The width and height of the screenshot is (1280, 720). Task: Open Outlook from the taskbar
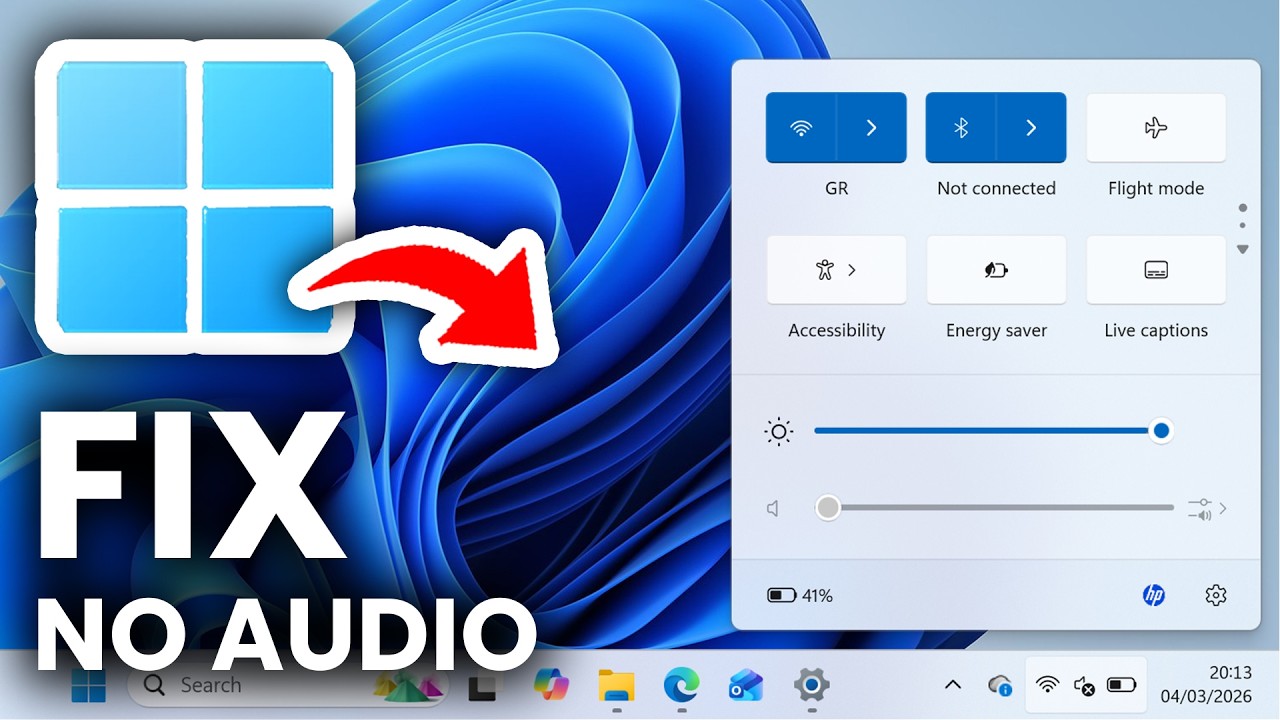[x=746, y=685]
